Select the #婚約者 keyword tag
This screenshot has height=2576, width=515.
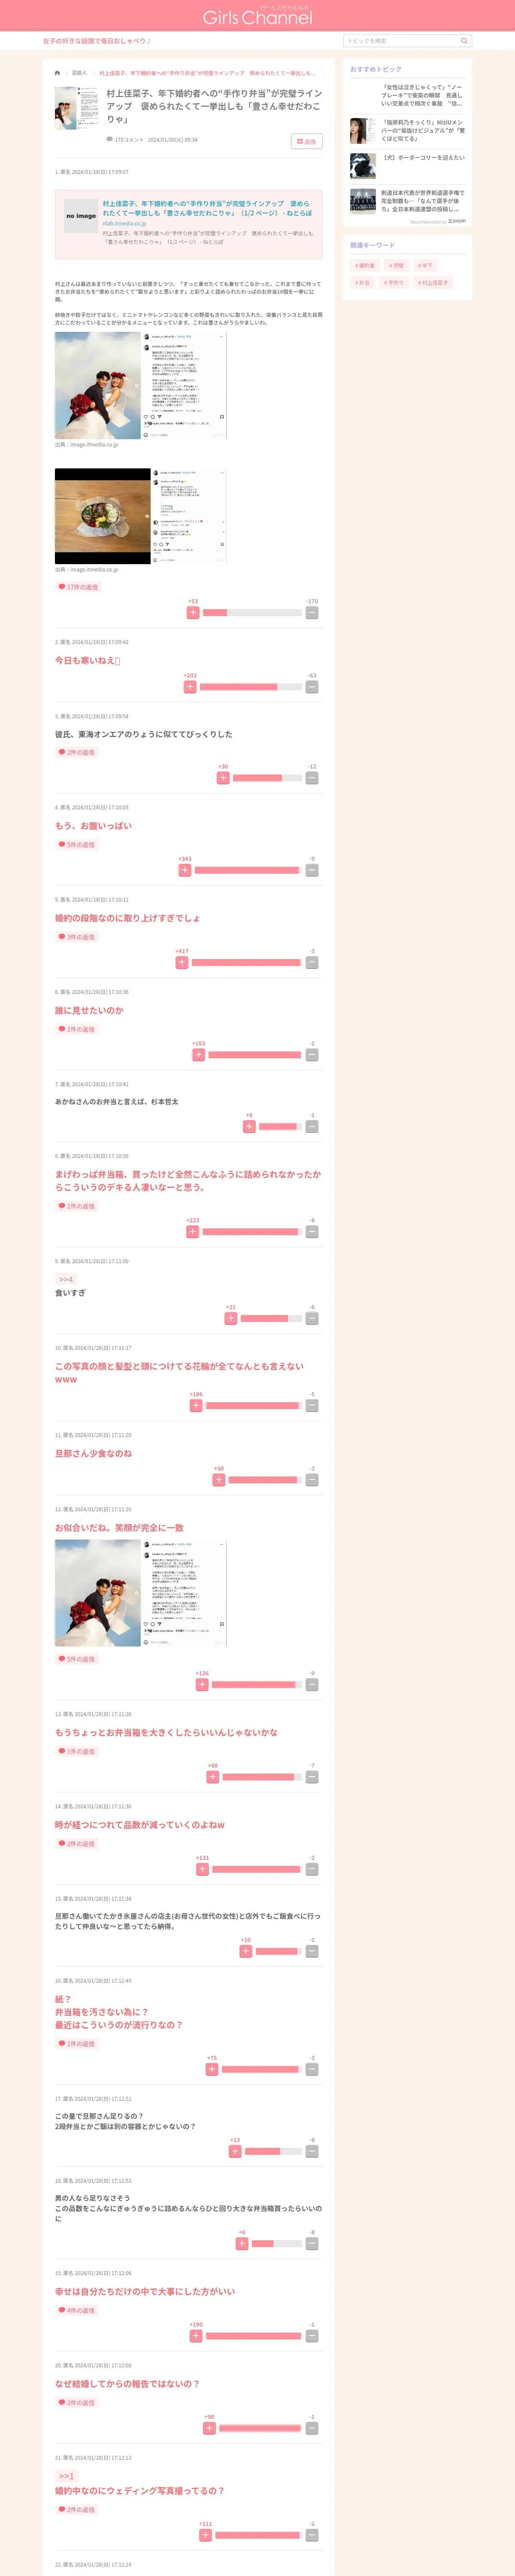point(365,265)
